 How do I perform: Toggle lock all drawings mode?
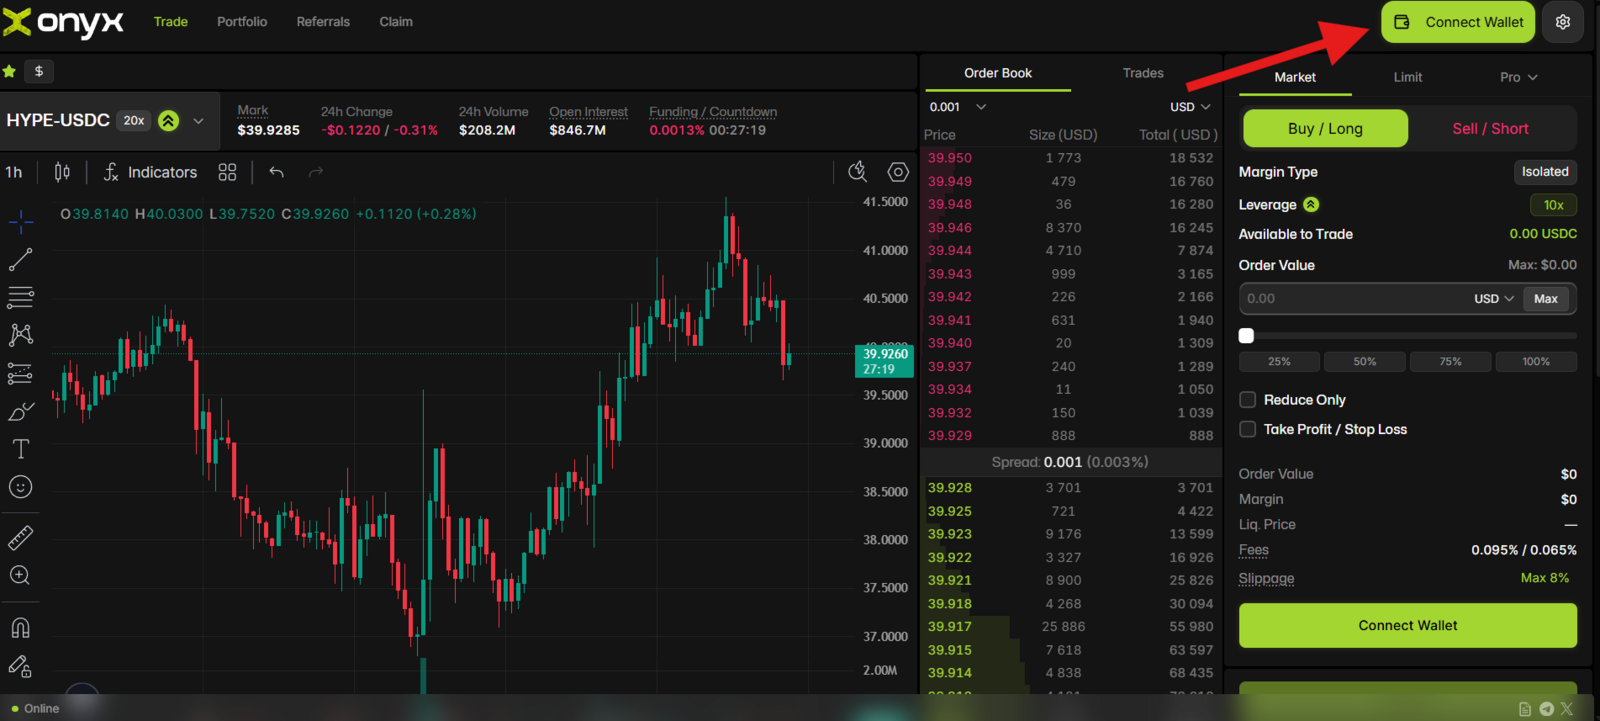point(21,666)
